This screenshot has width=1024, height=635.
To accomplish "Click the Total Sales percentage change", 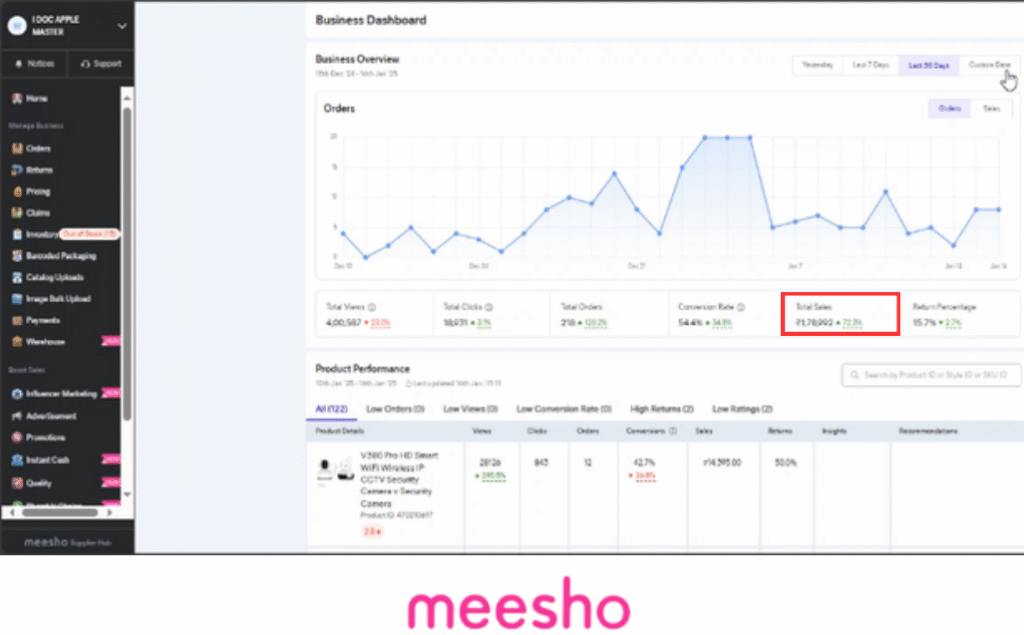I will (x=849, y=323).
